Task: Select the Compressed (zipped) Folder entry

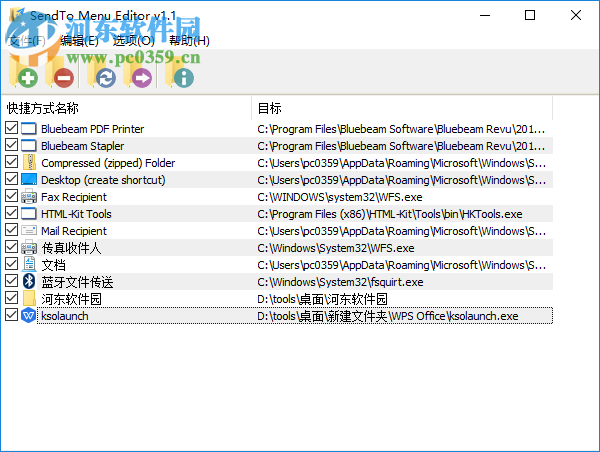Action: click(108, 163)
